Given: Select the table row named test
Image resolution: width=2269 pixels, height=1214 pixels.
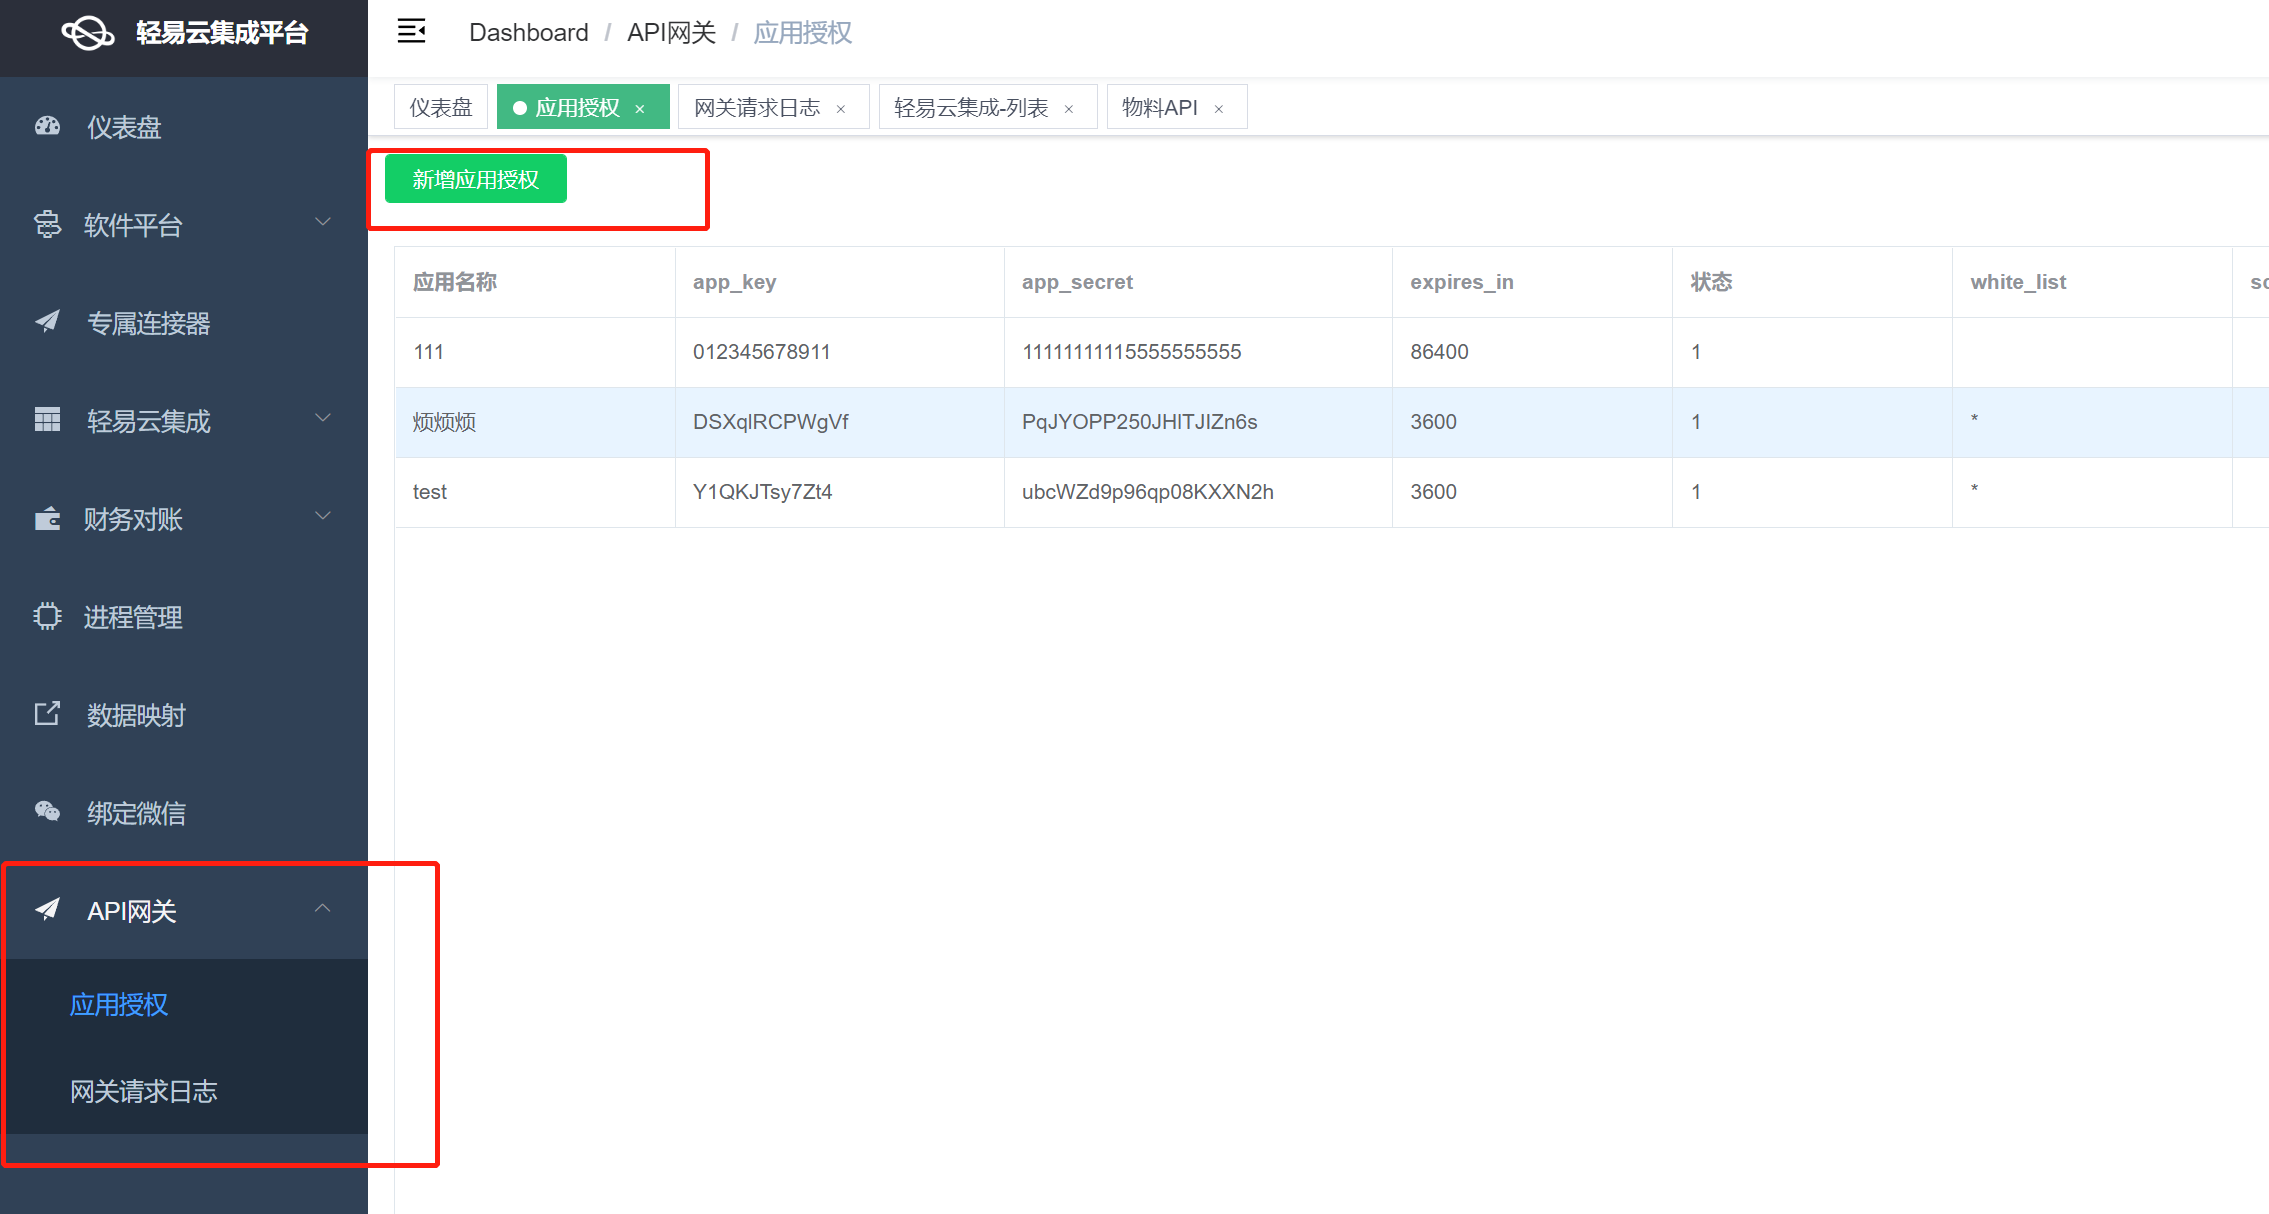Looking at the screenshot, I should coord(430,492).
